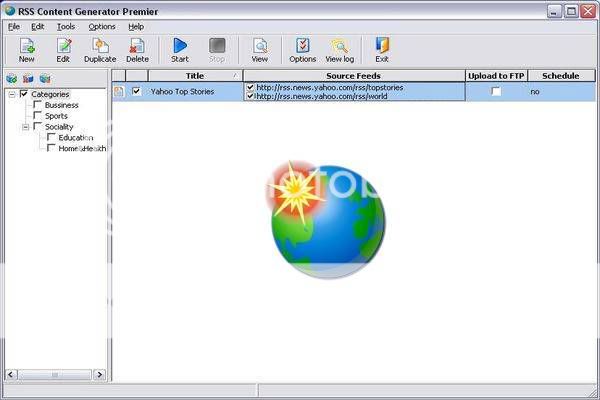Select the Categories root label

(x=50, y=94)
